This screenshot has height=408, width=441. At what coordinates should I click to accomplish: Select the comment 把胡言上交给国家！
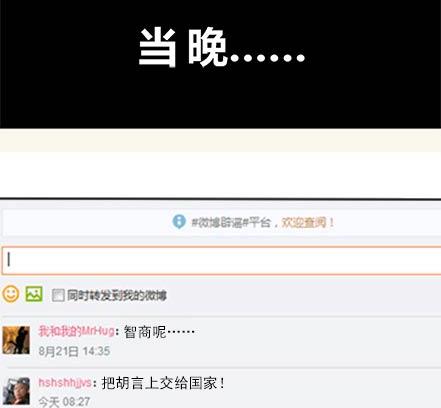click(163, 383)
